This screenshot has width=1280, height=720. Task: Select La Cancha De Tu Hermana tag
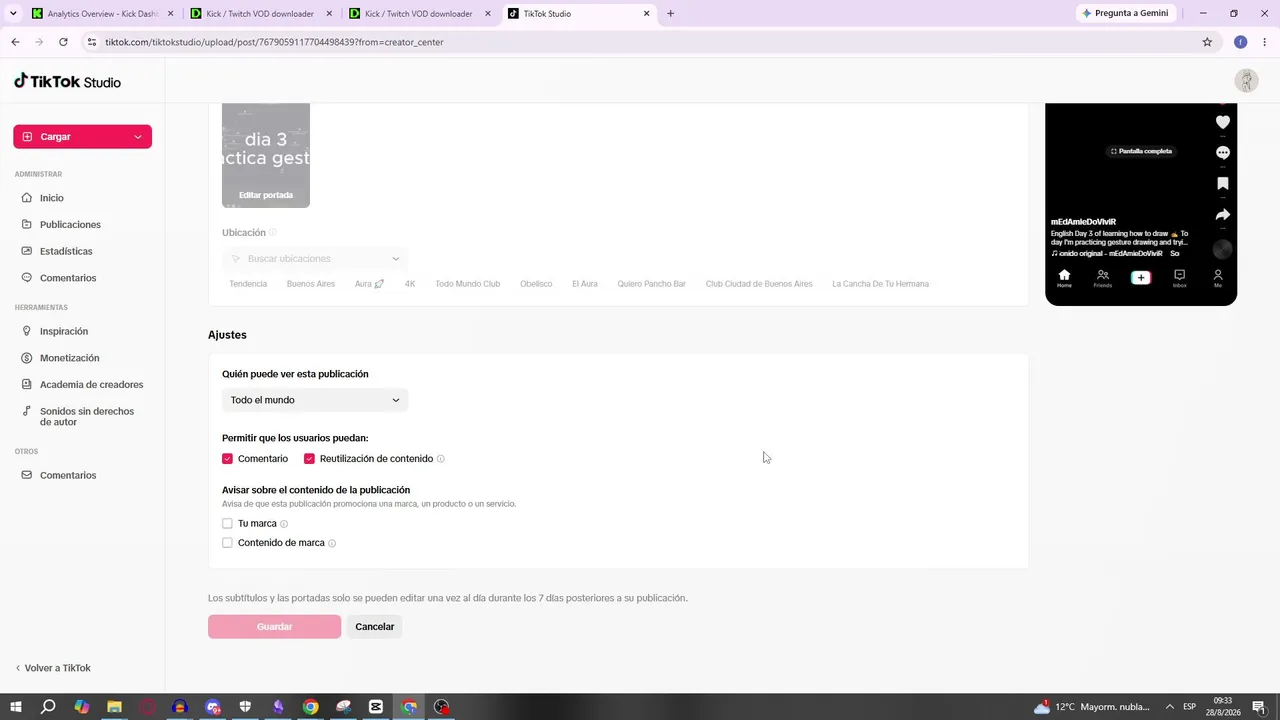coord(881,284)
